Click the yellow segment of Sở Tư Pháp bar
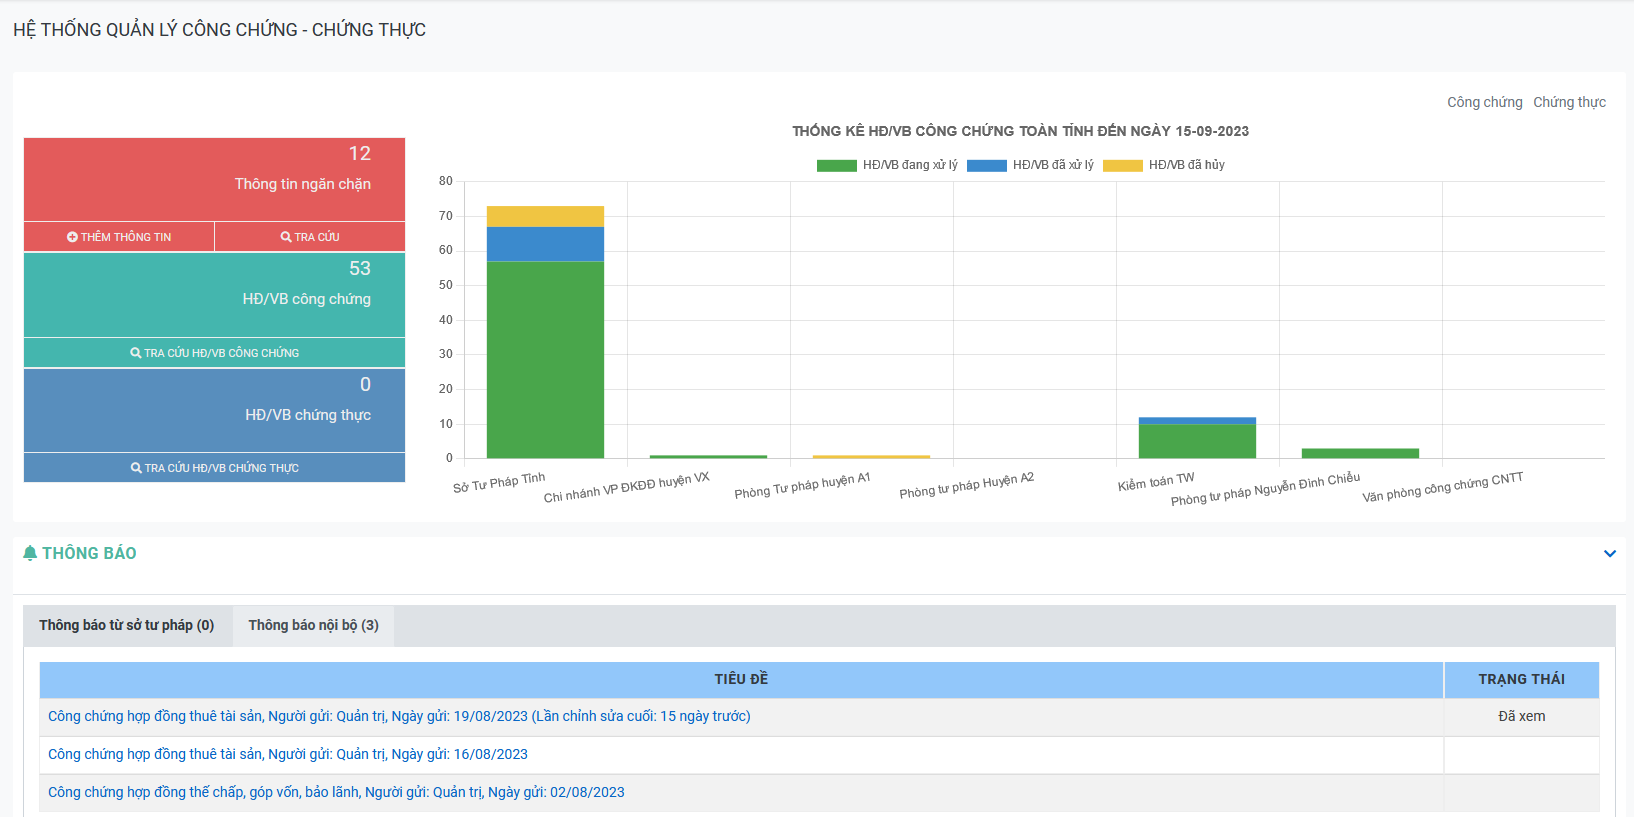1634x817 pixels. pos(545,216)
